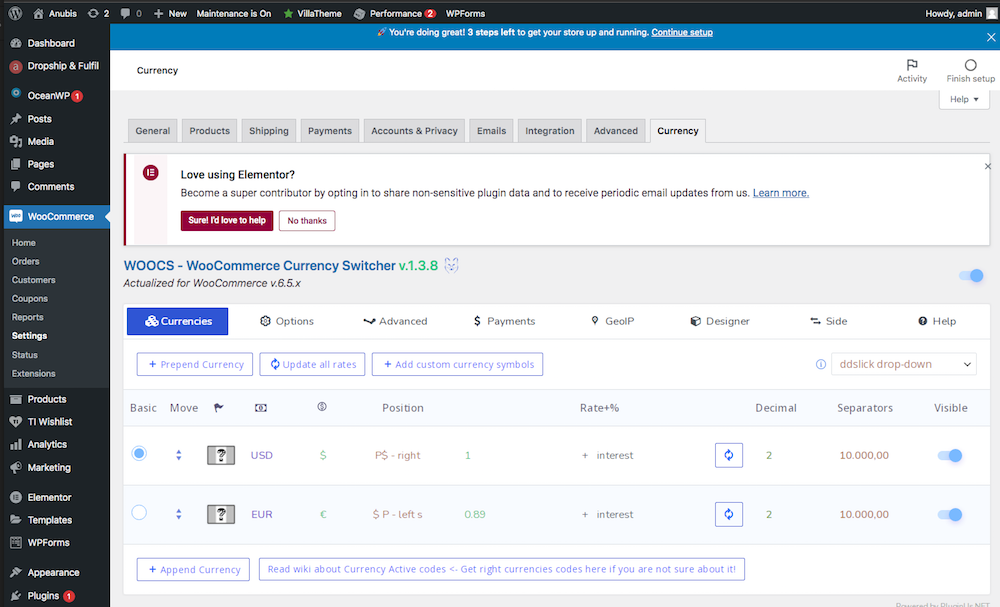Image resolution: width=1000 pixels, height=607 pixels.
Task: Click the Append Currency button
Action: coord(193,569)
